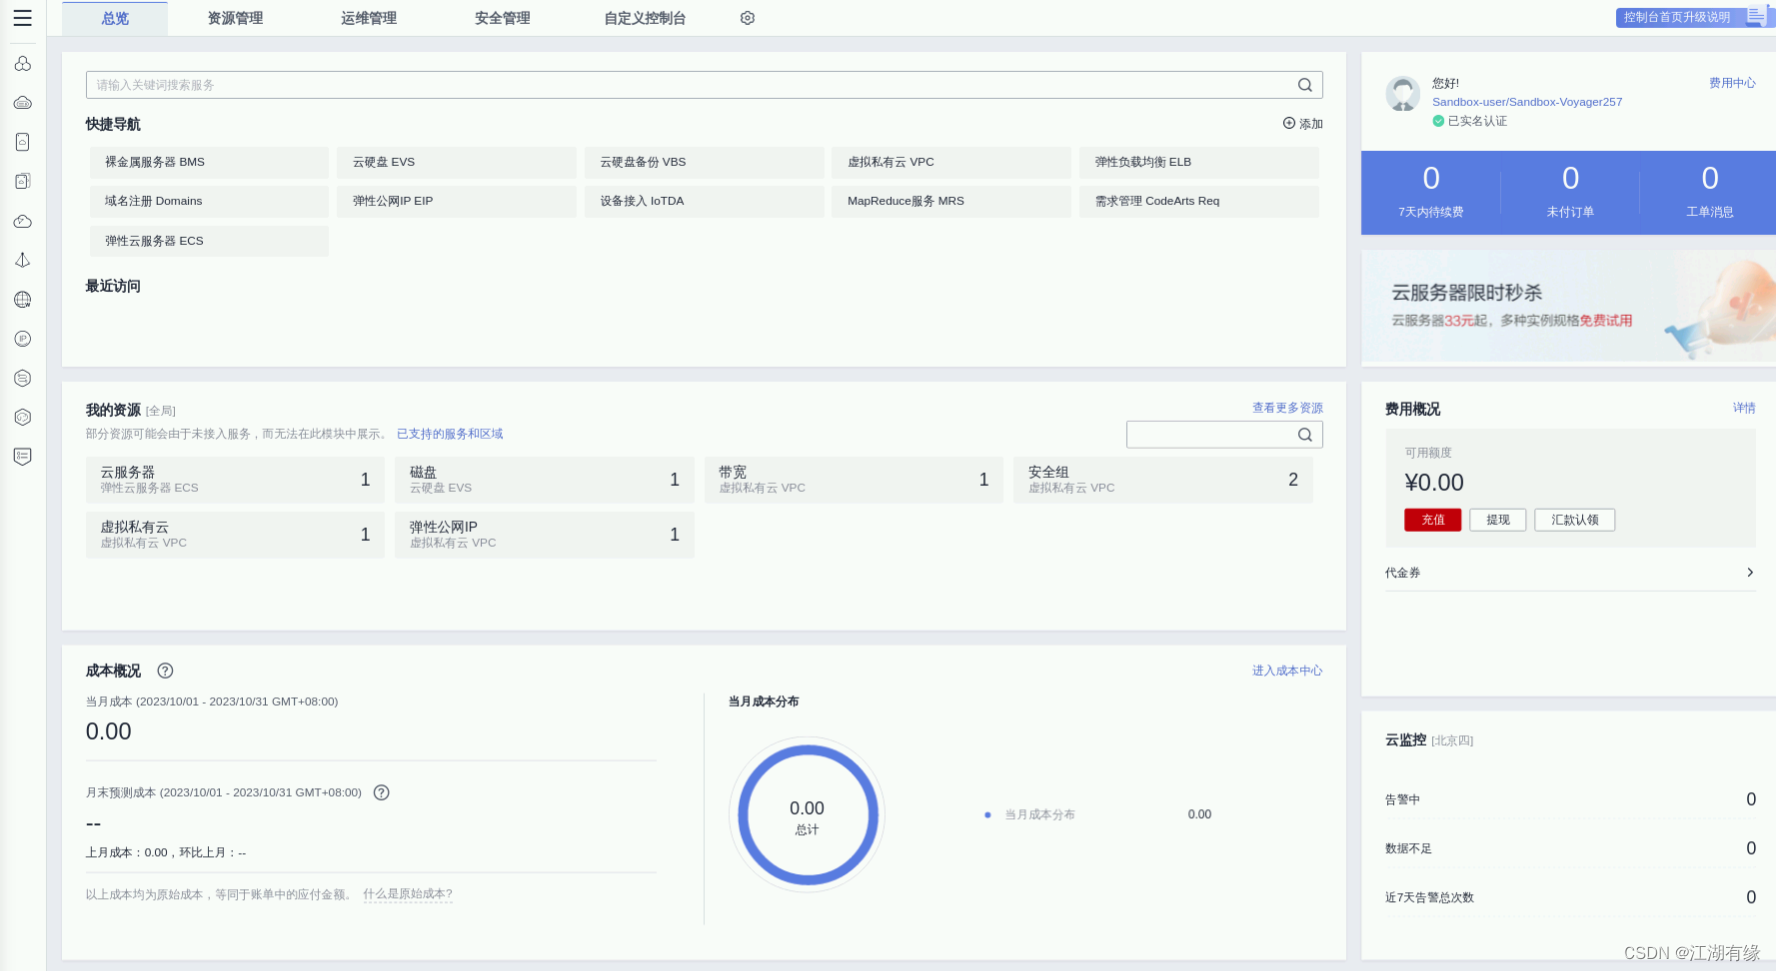The width and height of the screenshot is (1776, 971).
Task: Open the 运维管理 tab
Action: tap(369, 18)
